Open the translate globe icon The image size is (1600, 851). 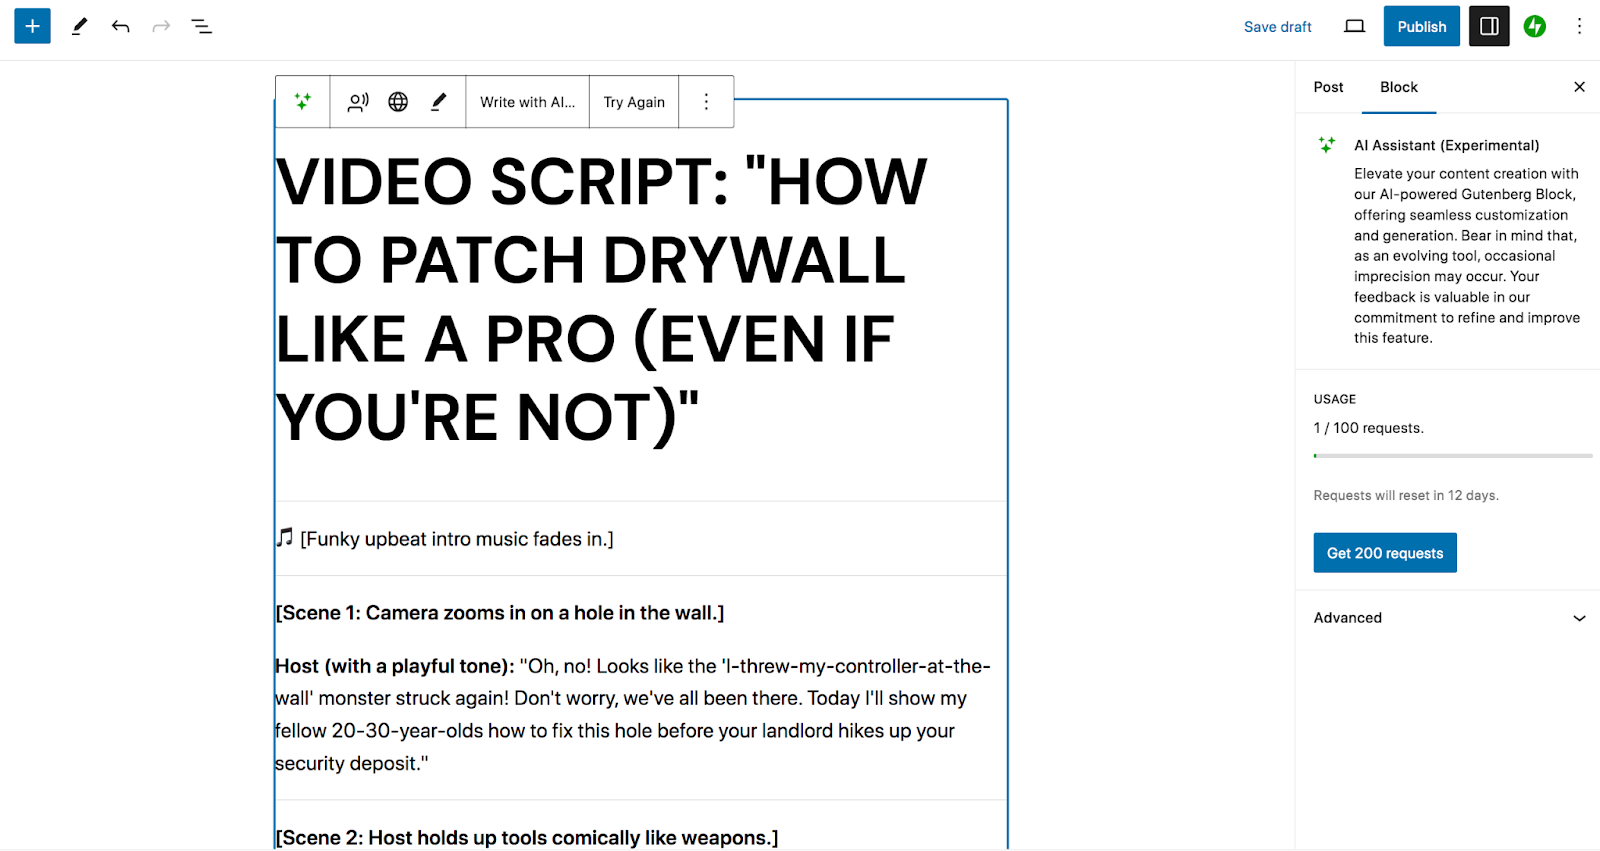pyautogui.click(x=398, y=102)
